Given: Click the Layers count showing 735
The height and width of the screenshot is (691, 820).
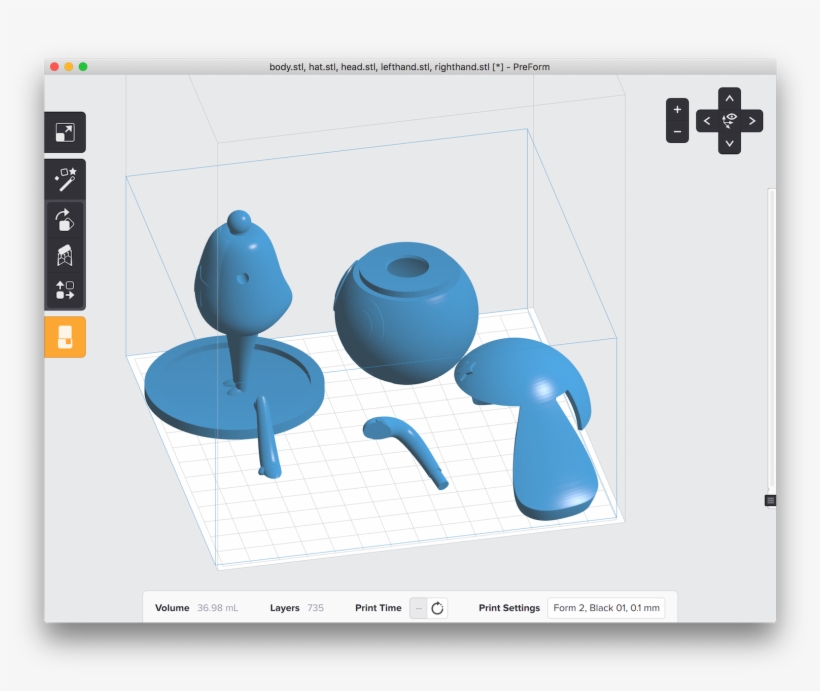Looking at the screenshot, I should click(317, 607).
